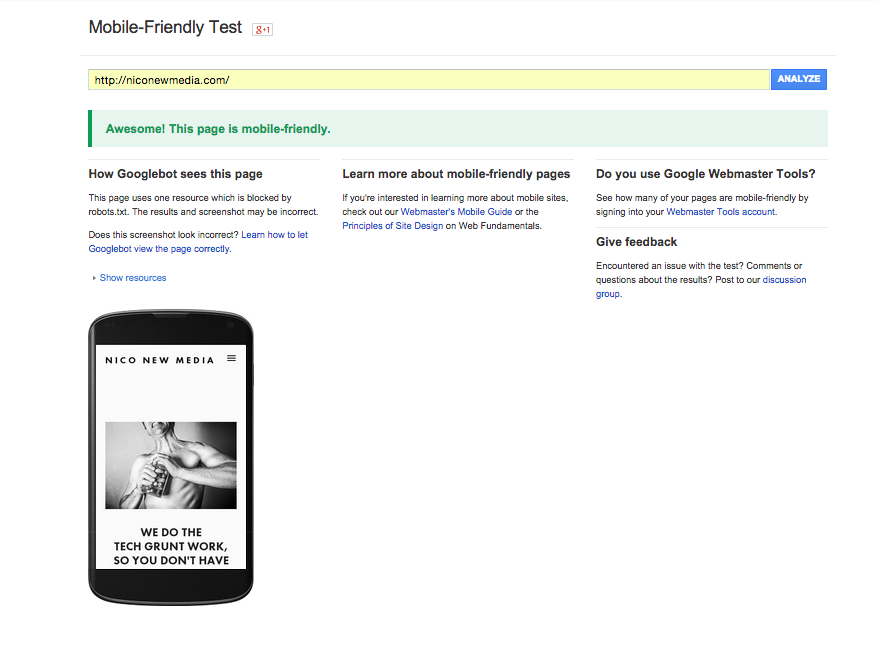This screenshot has width=877, height=661.
Task: Tap the hamburger menu in phone preview
Action: (232, 358)
